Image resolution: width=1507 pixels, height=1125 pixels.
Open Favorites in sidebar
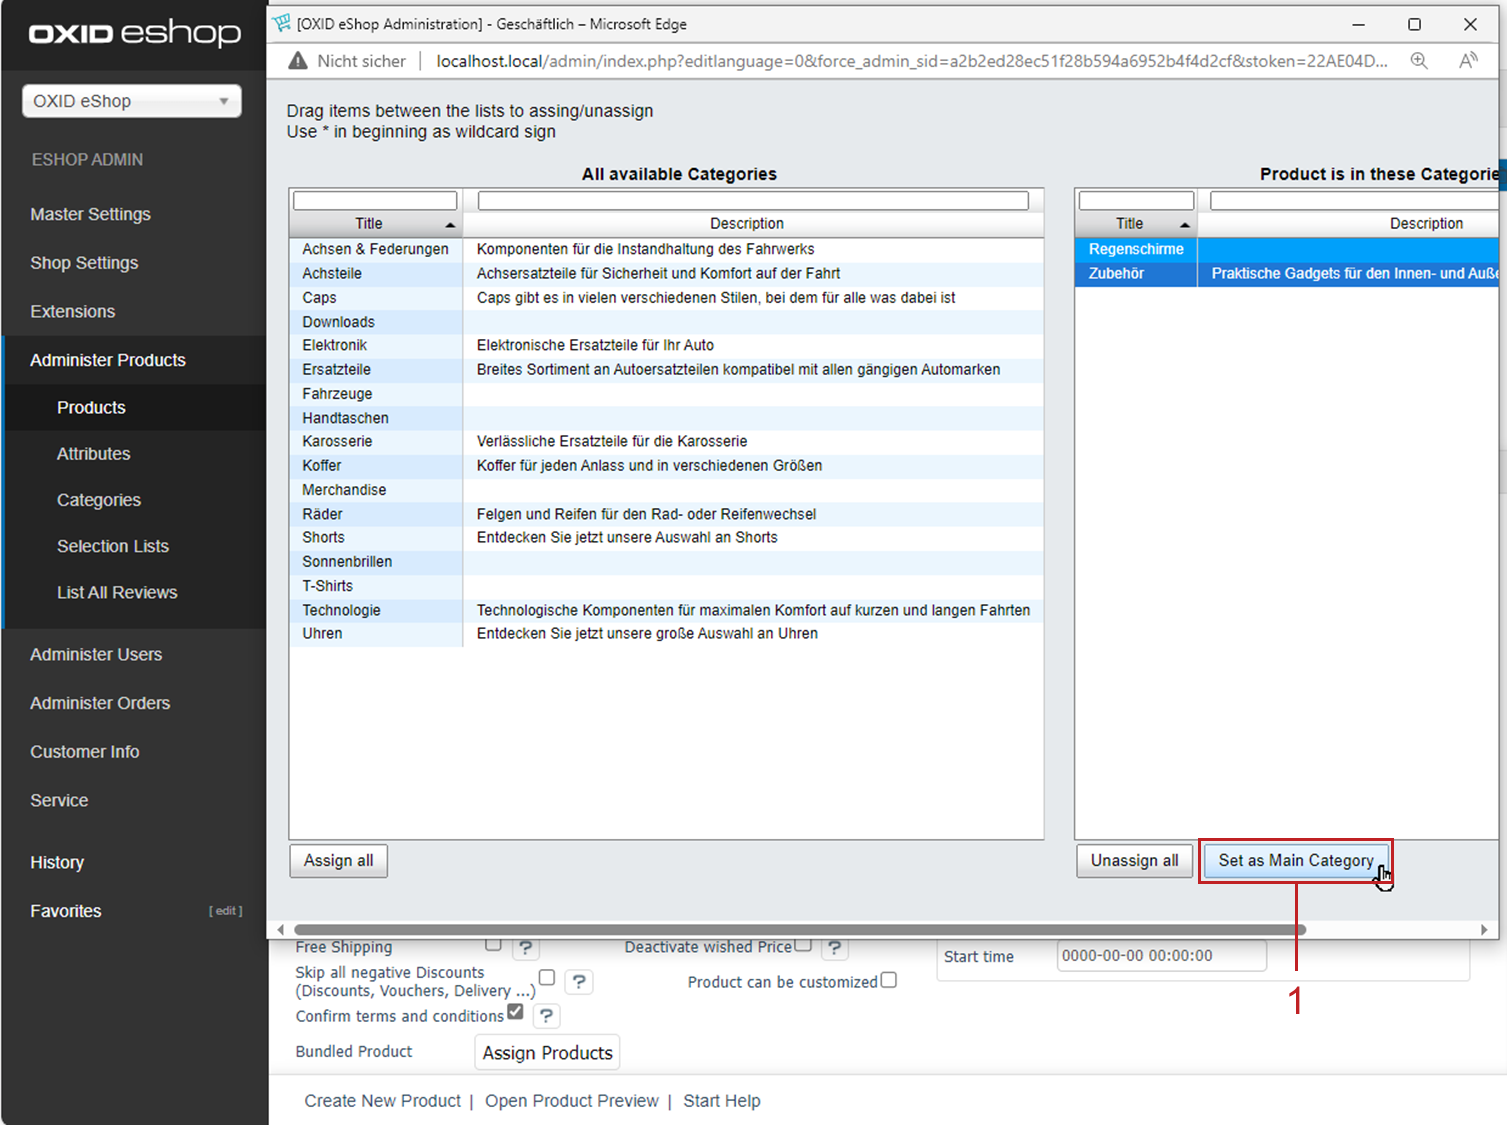click(x=65, y=911)
